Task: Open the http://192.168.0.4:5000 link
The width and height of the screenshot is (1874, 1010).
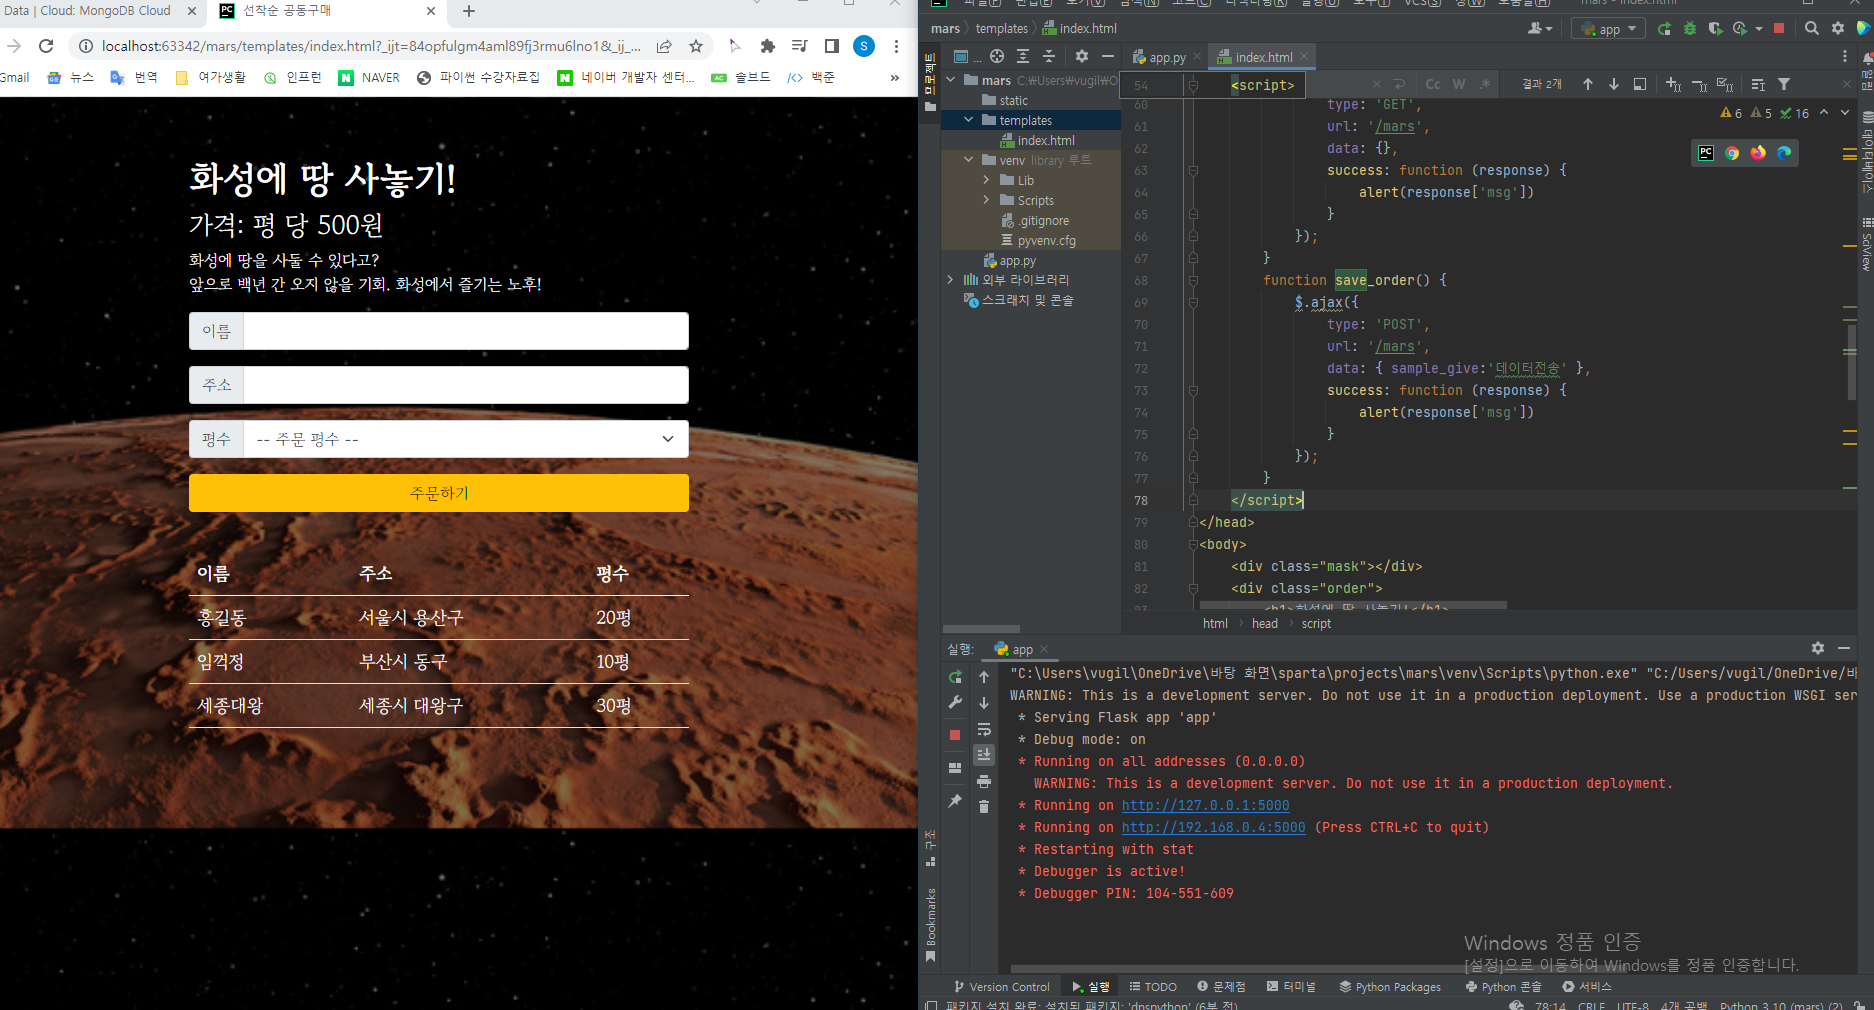Action: click(x=1213, y=828)
